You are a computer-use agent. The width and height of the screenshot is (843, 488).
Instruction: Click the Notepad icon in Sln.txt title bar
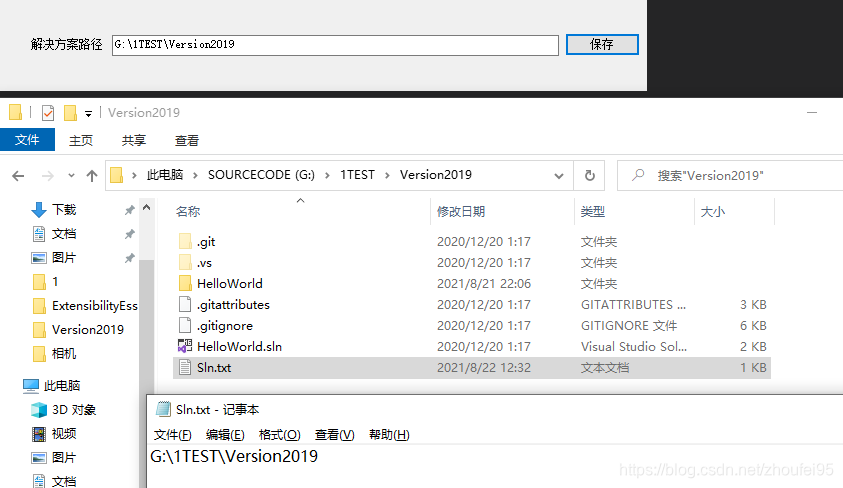(163, 409)
